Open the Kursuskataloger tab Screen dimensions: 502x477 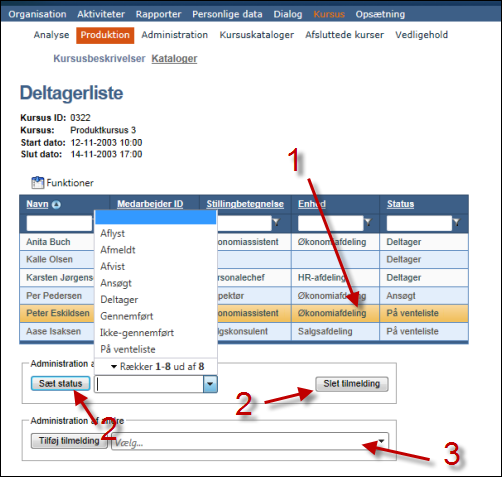(x=257, y=35)
